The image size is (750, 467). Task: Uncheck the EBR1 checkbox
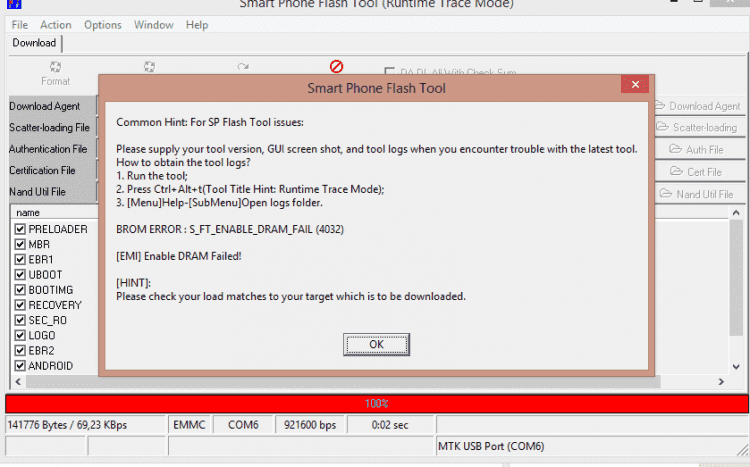[x=20, y=260]
